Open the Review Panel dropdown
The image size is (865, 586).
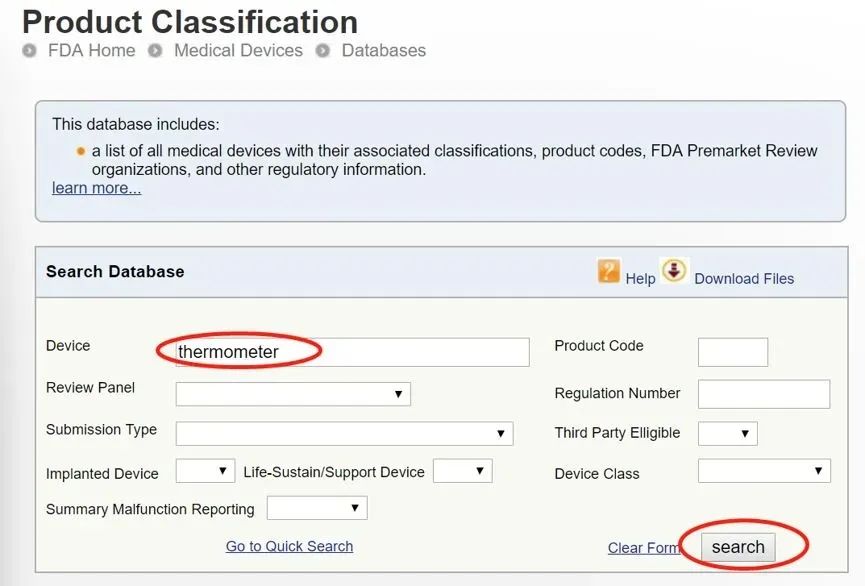point(293,394)
